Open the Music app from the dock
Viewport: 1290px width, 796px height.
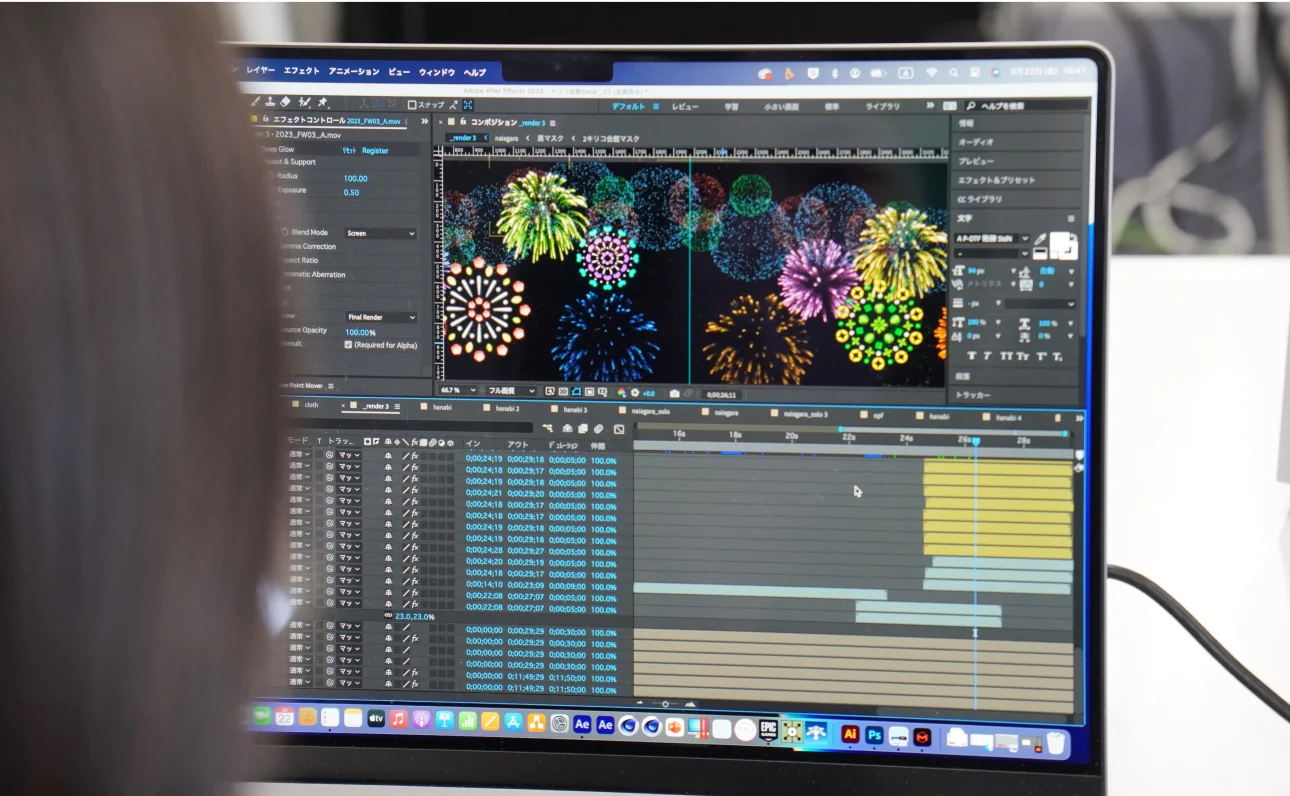pos(399,719)
